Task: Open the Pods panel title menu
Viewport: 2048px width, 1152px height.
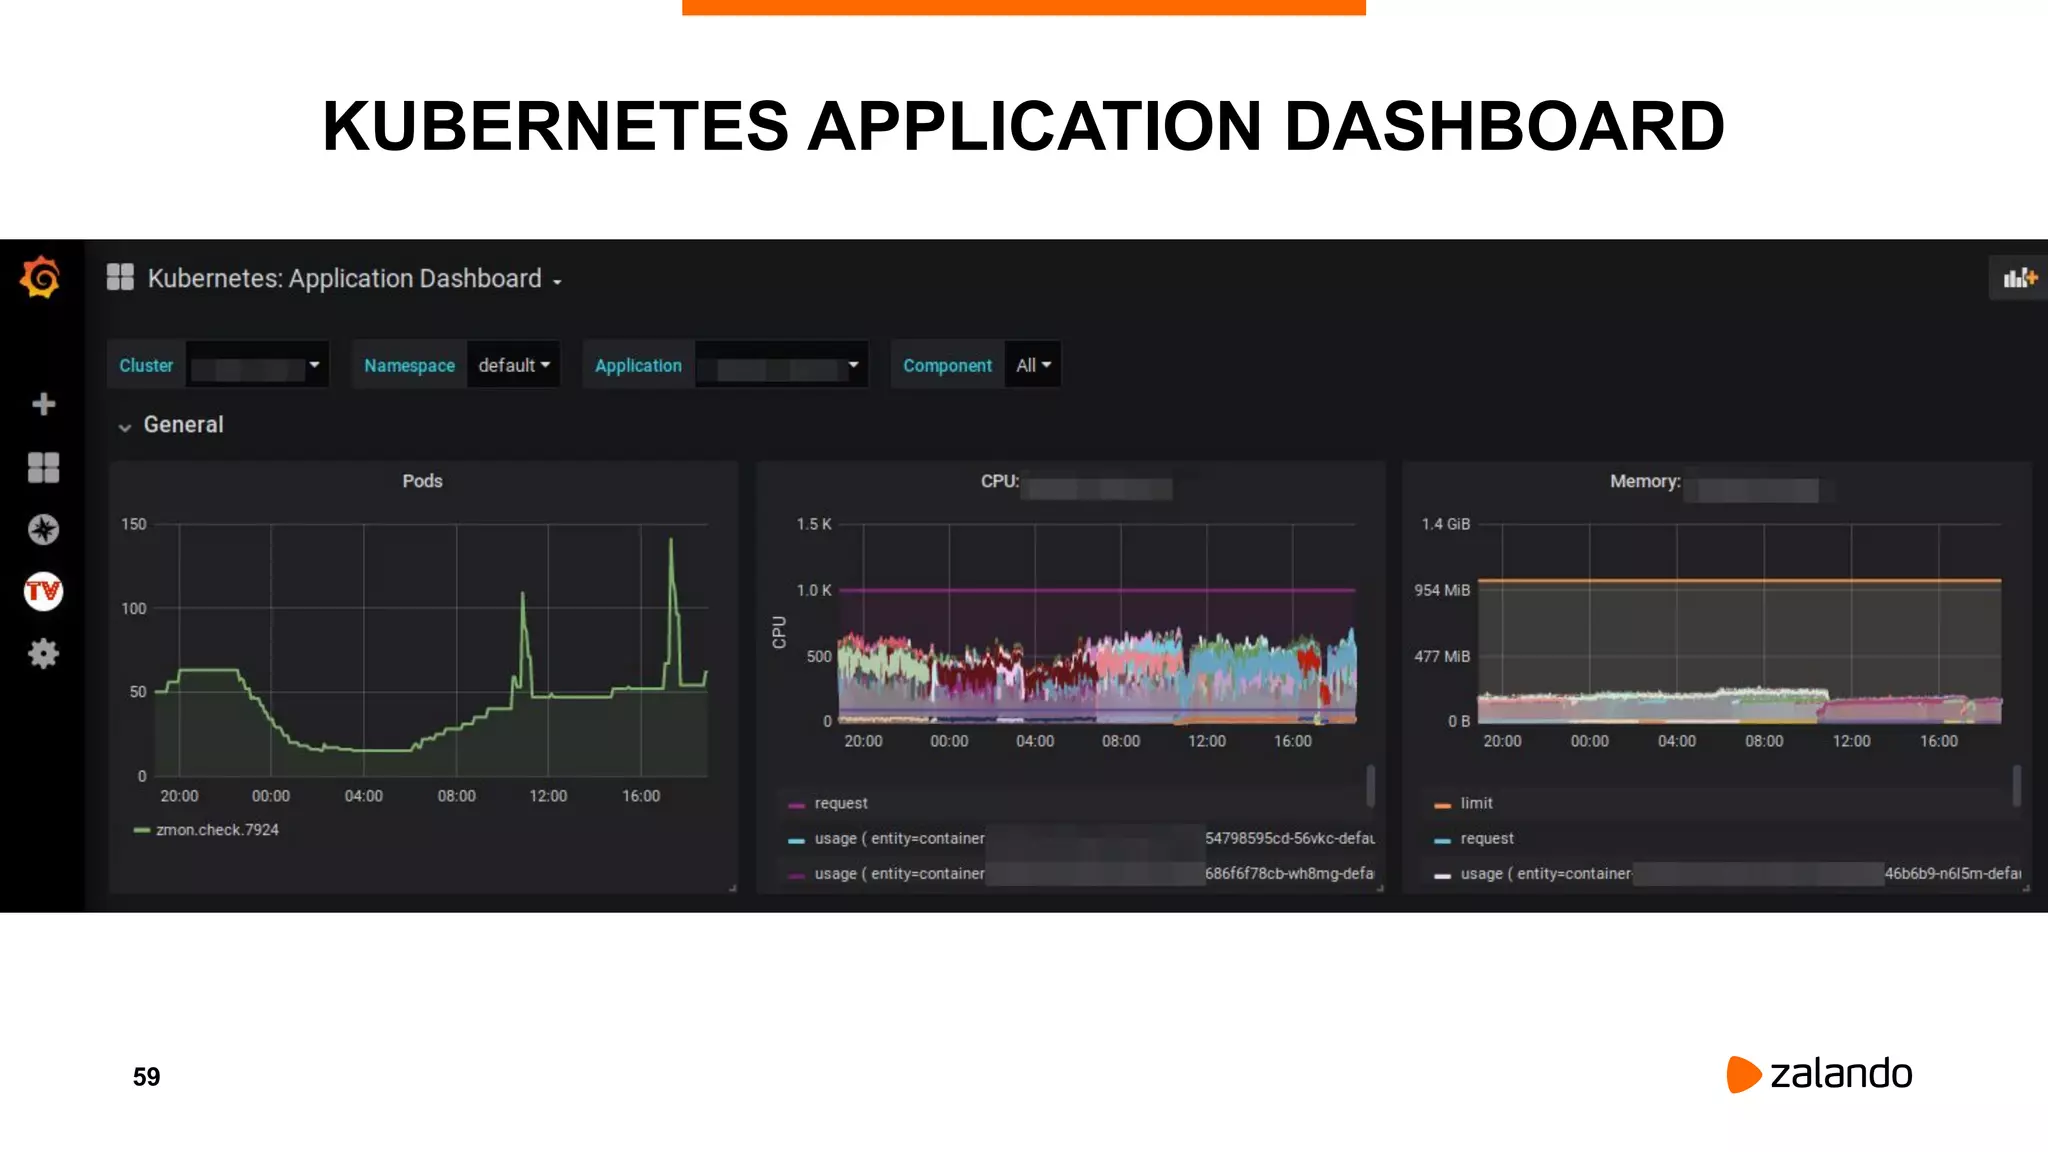Action: (422, 481)
